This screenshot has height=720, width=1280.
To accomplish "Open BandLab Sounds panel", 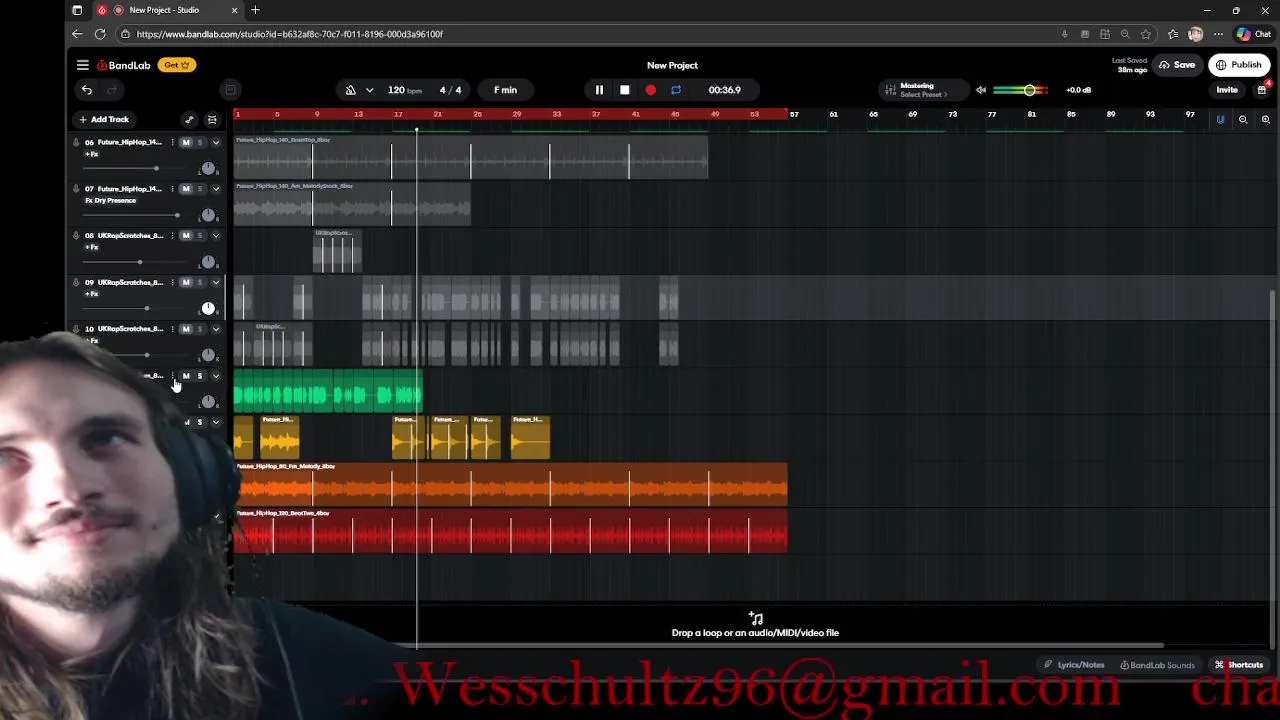I will click(1157, 665).
